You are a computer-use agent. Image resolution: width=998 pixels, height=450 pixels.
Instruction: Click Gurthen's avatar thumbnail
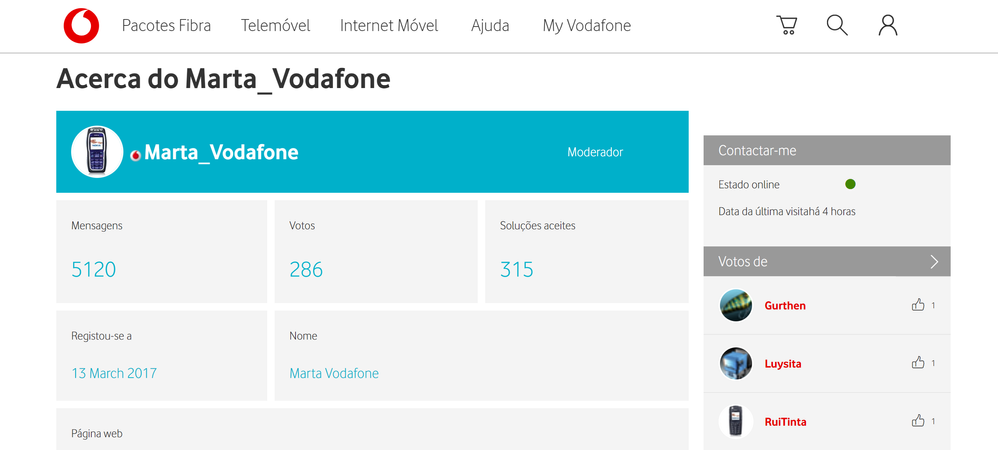click(x=736, y=305)
